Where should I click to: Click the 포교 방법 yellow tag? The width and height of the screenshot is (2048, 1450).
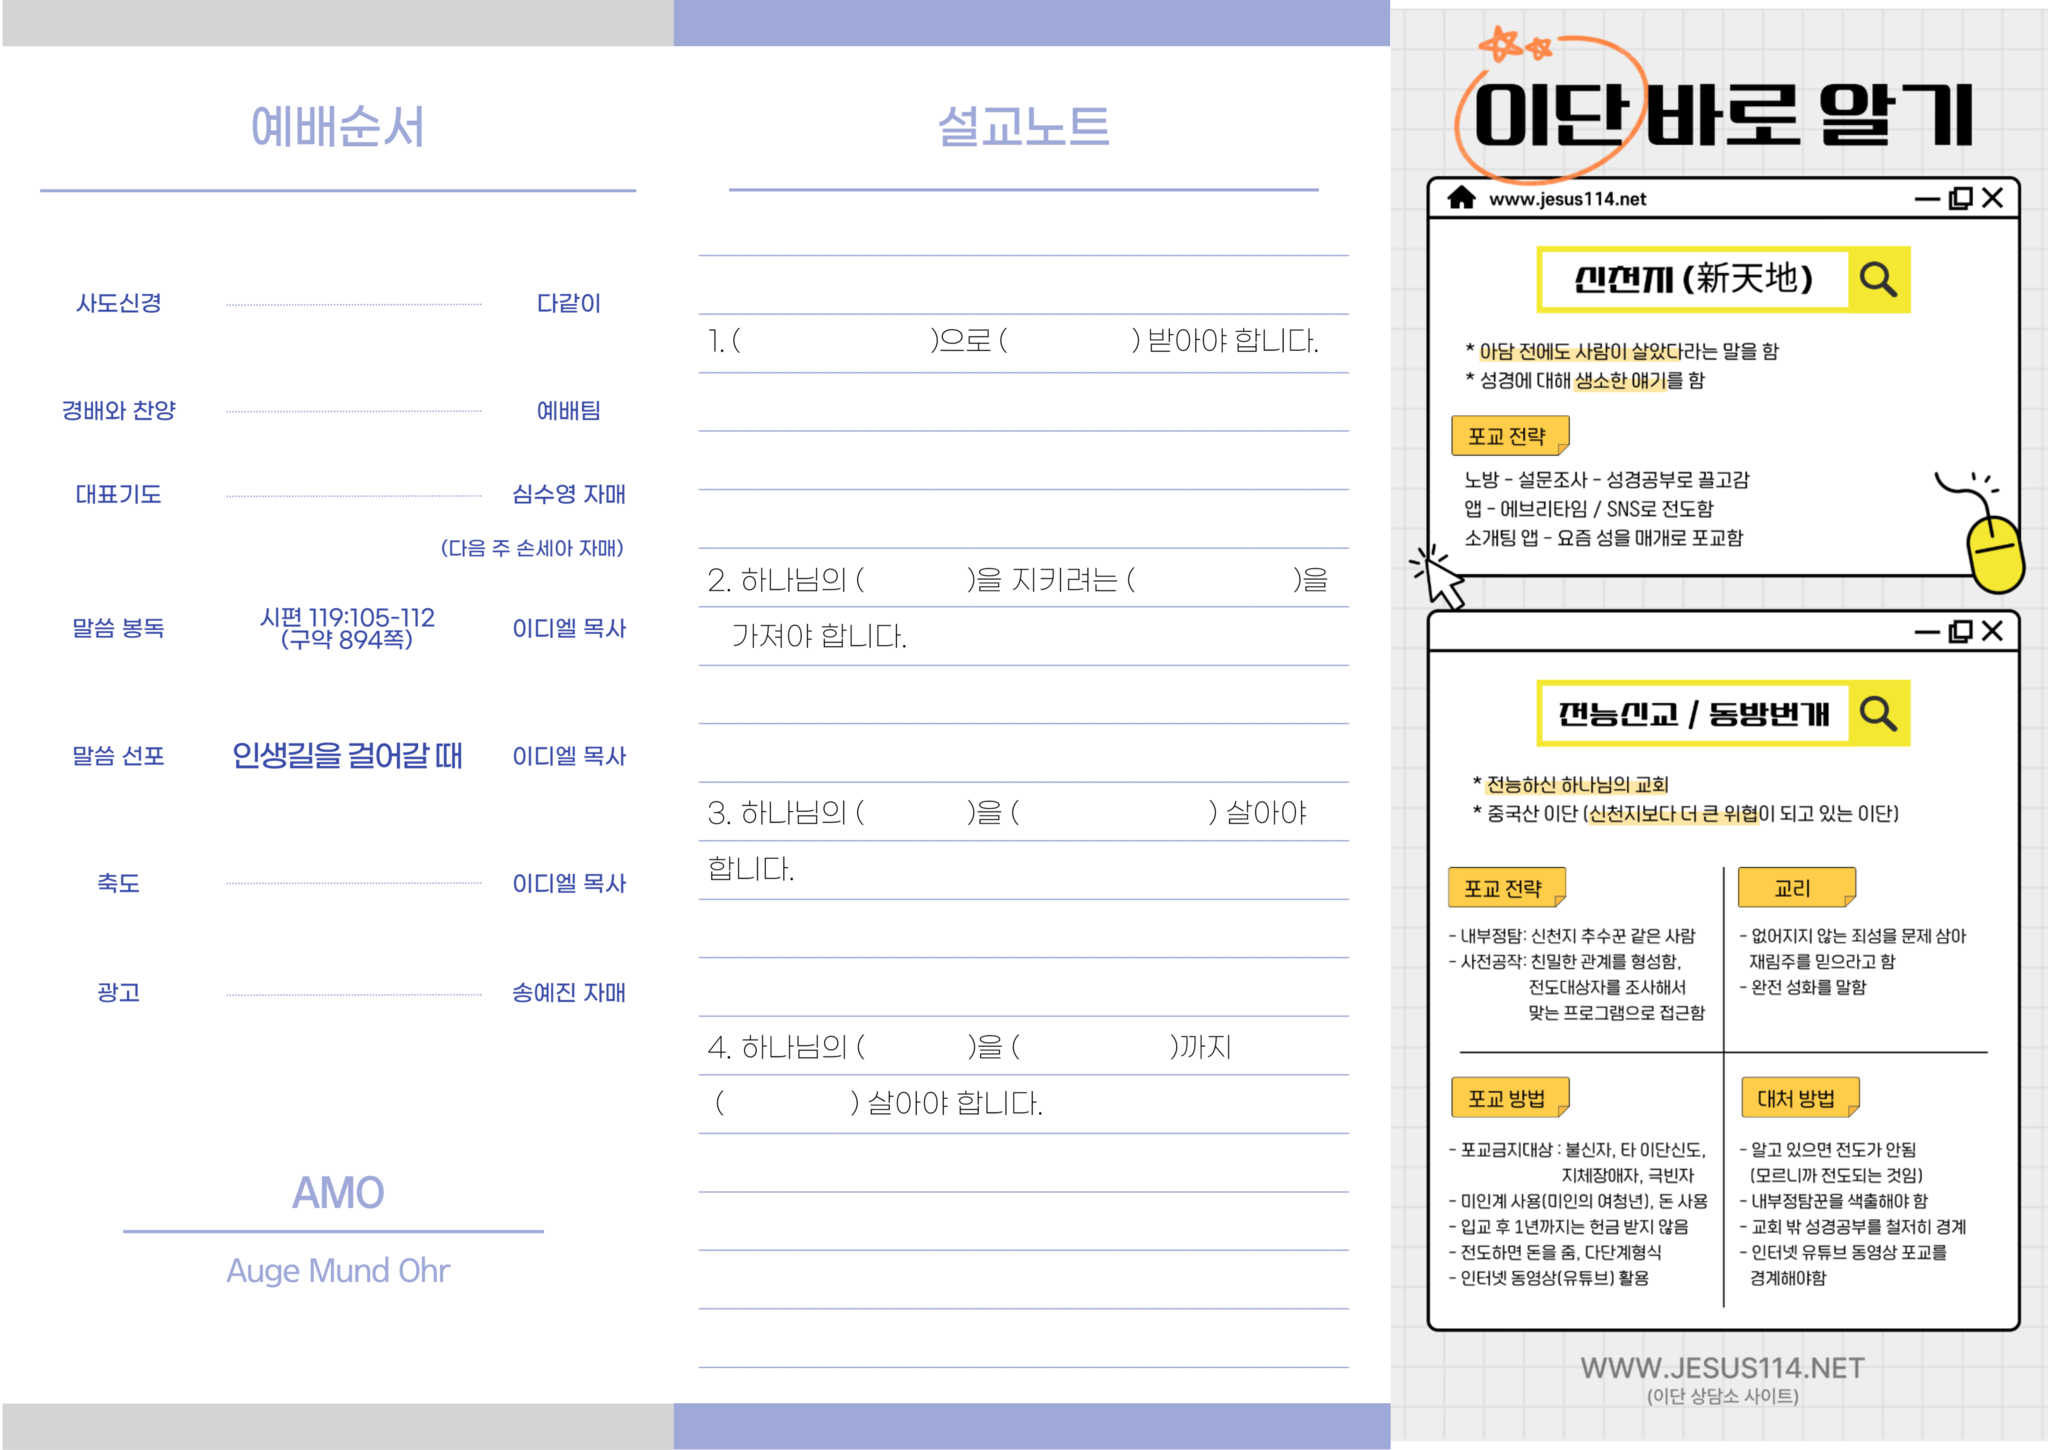pyautogui.click(x=1510, y=1098)
